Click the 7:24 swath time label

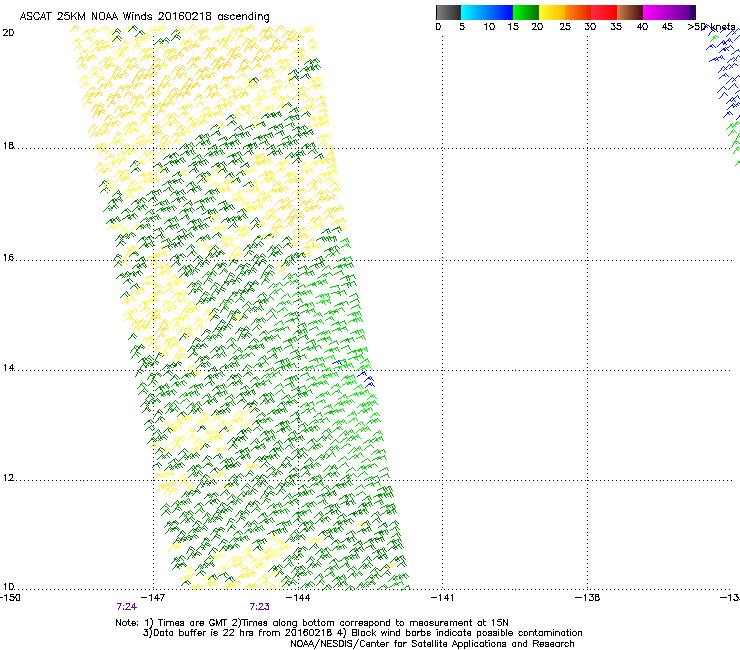point(126,607)
